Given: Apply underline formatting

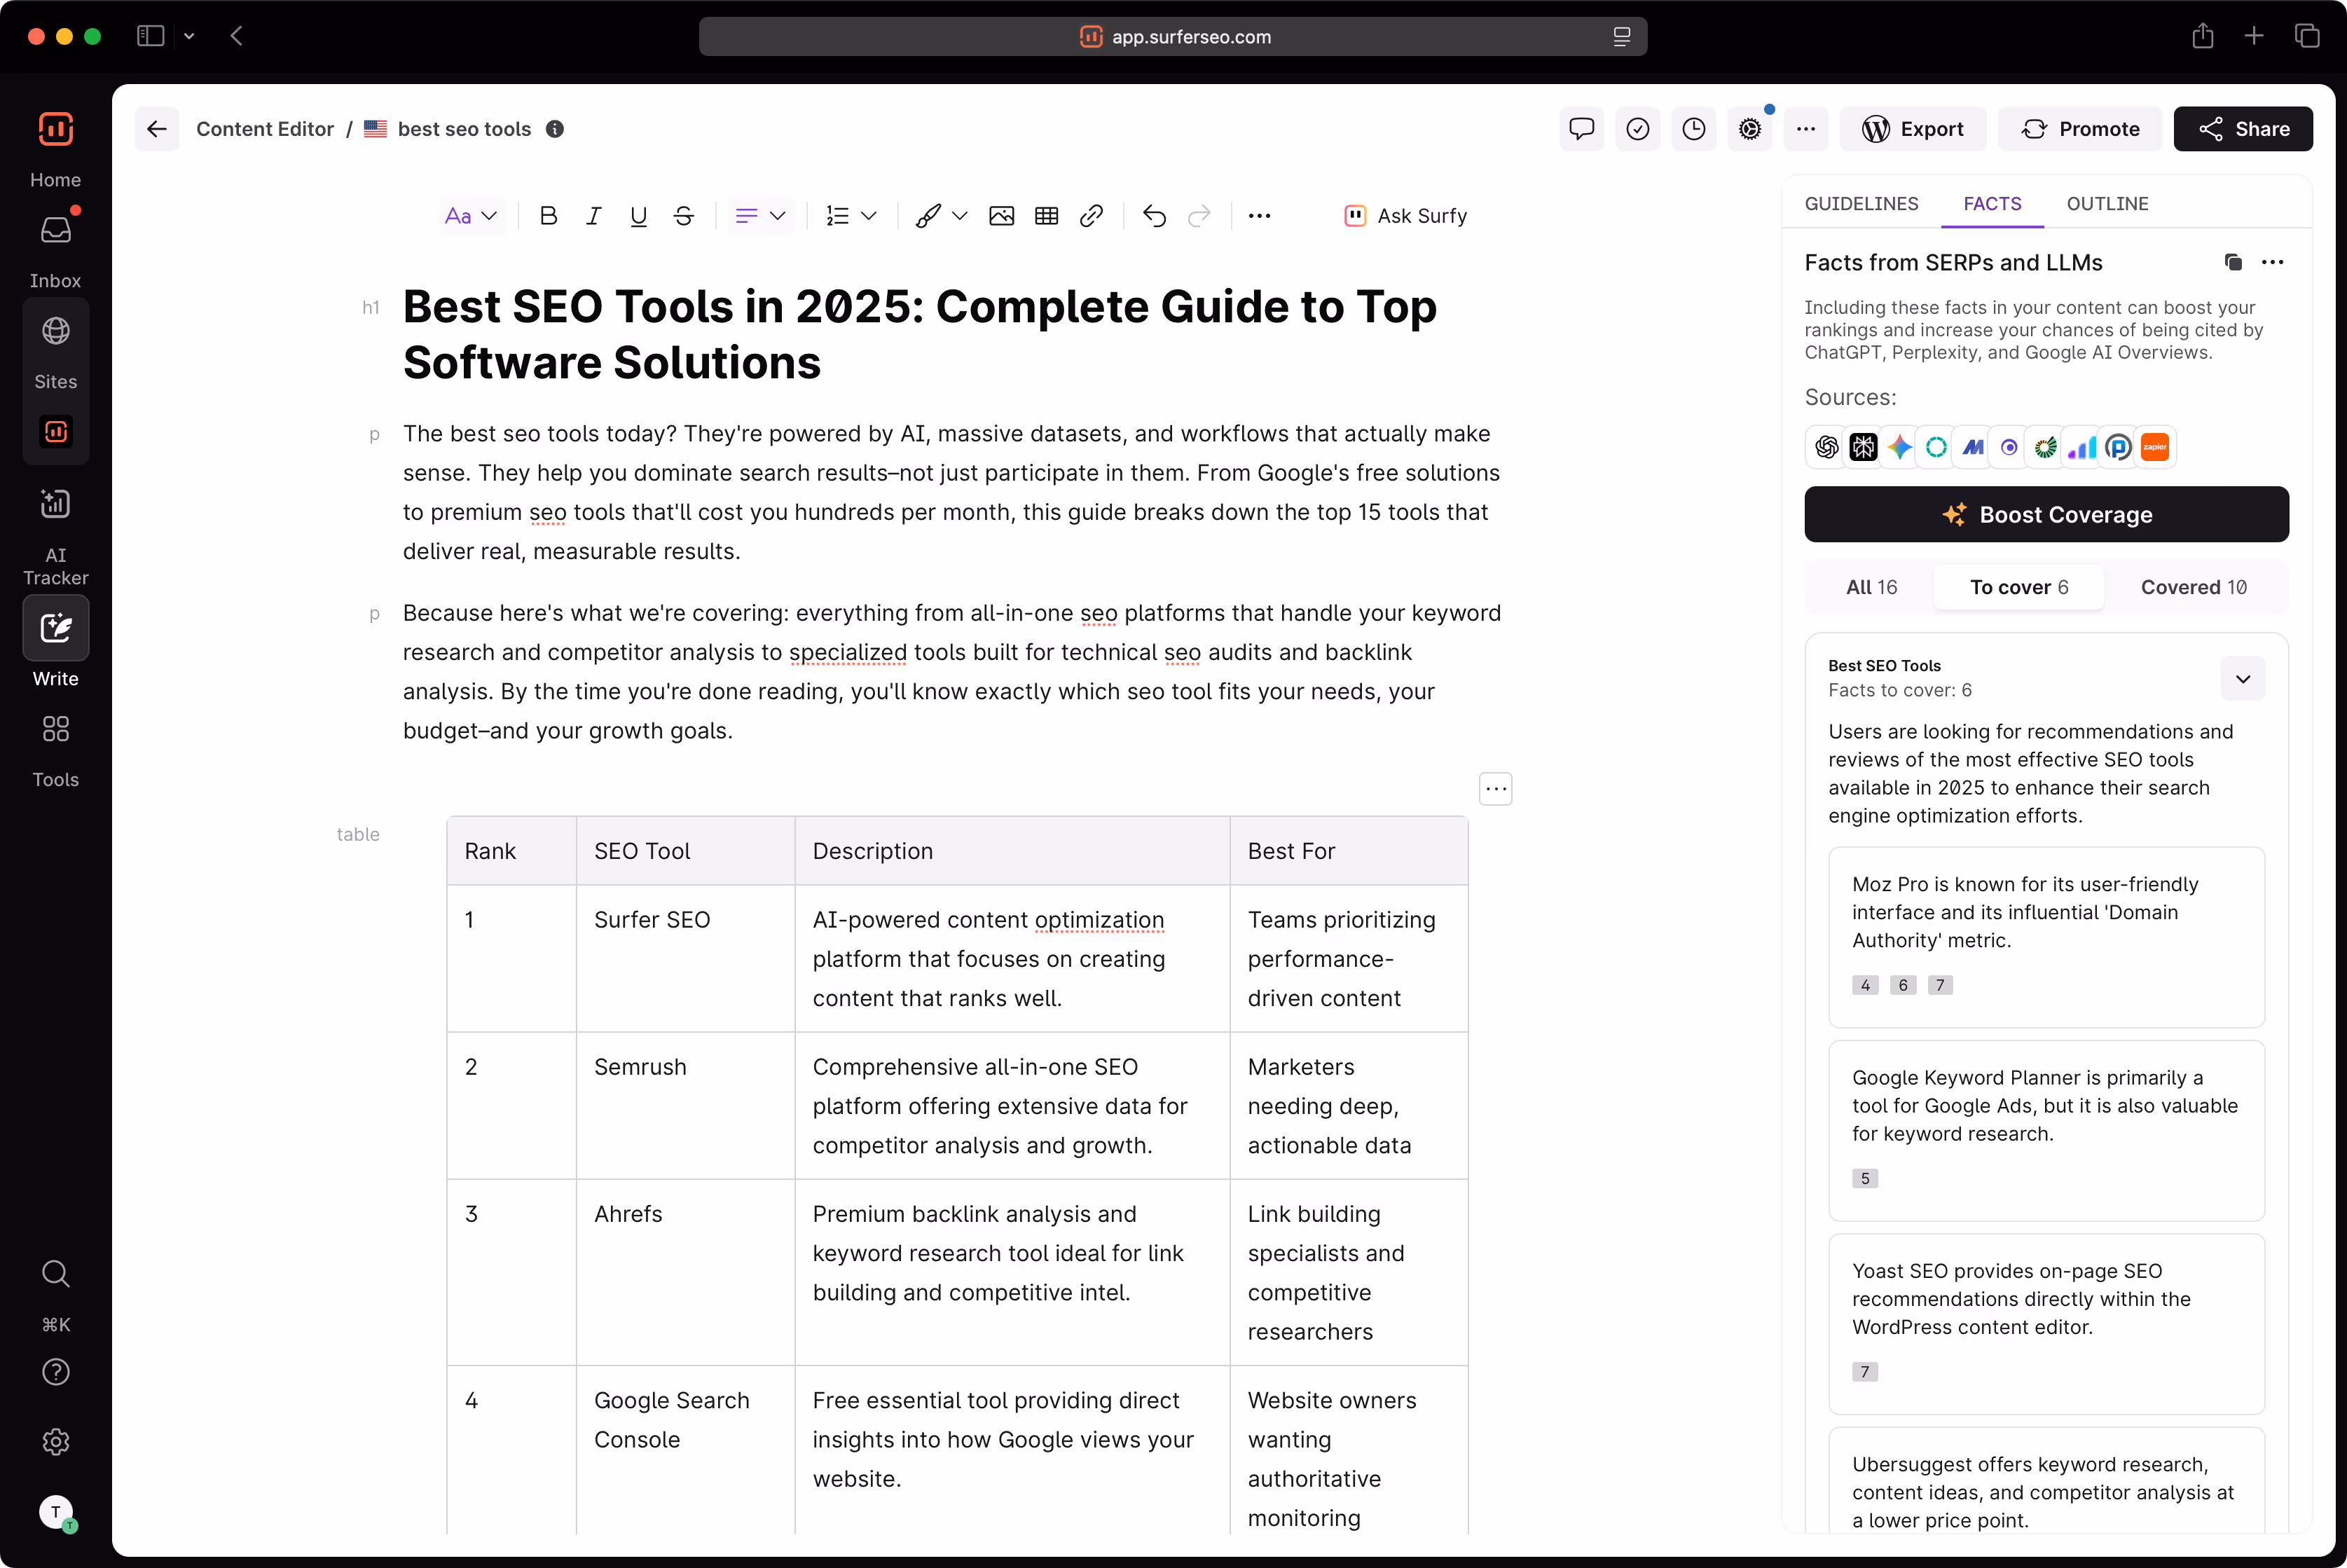Looking at the screenshot, I should [x=638, y=216].
